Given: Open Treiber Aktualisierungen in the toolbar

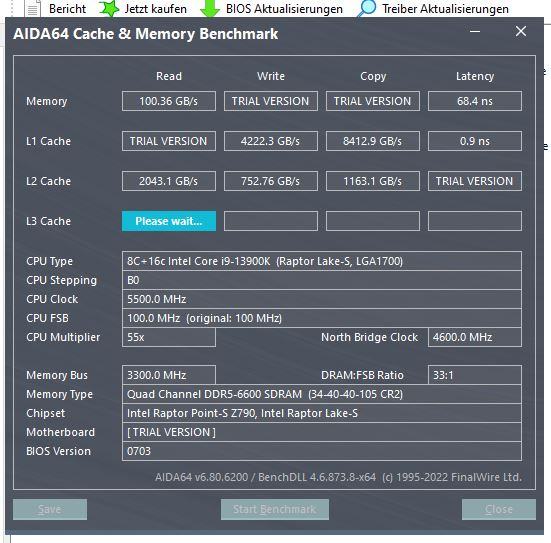Looking at the screenshot, I should click(x=446, y=9).
